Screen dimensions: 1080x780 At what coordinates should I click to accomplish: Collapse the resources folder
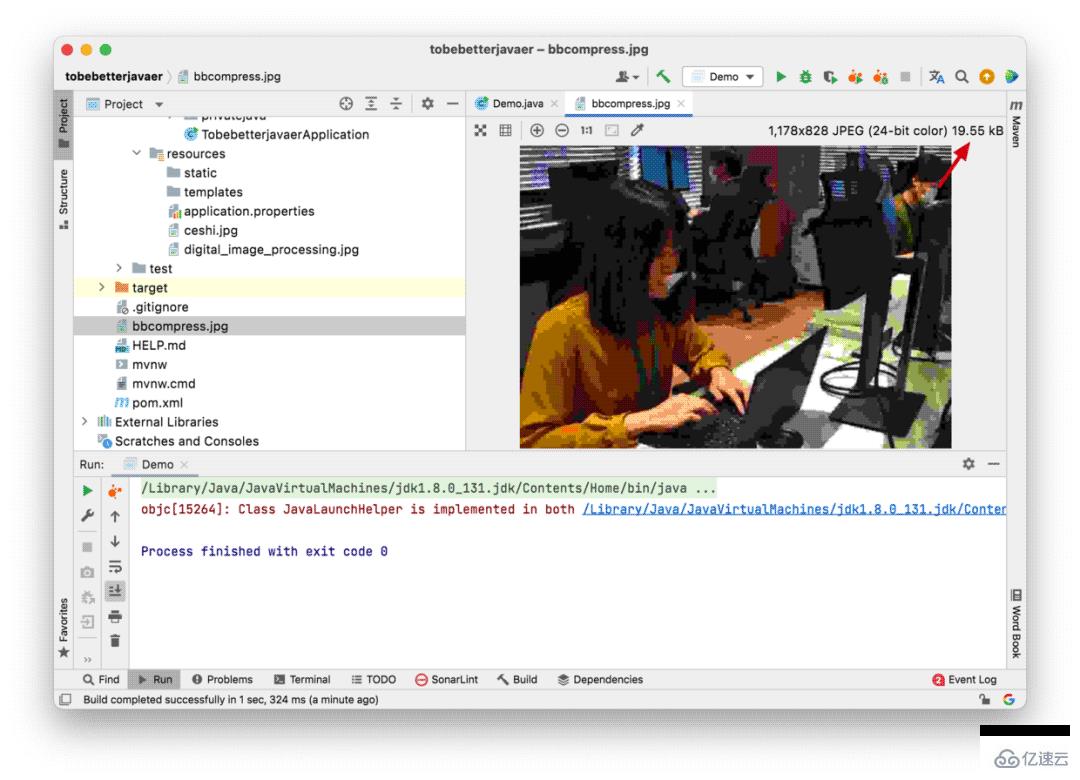[136, 153]
